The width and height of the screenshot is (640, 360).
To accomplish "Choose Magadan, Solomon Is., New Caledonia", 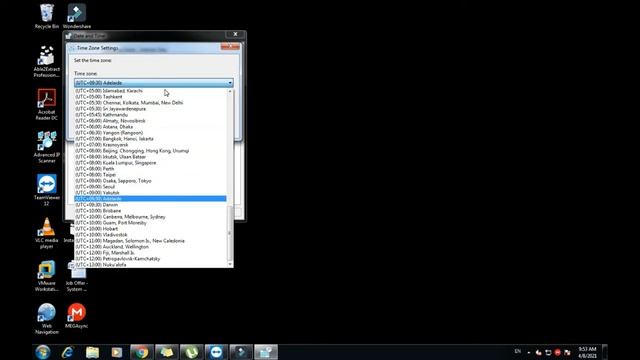I will coord(150,240).
